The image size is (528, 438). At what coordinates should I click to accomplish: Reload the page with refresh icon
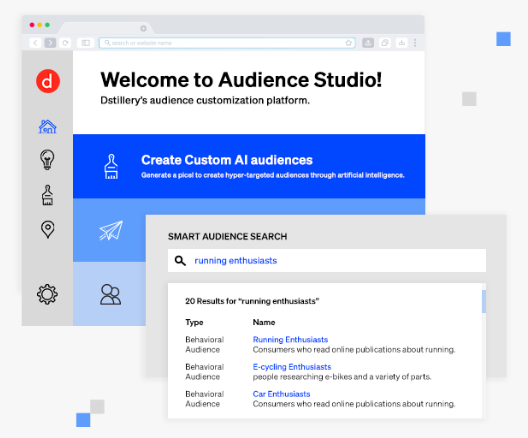(x=65, y=43)
